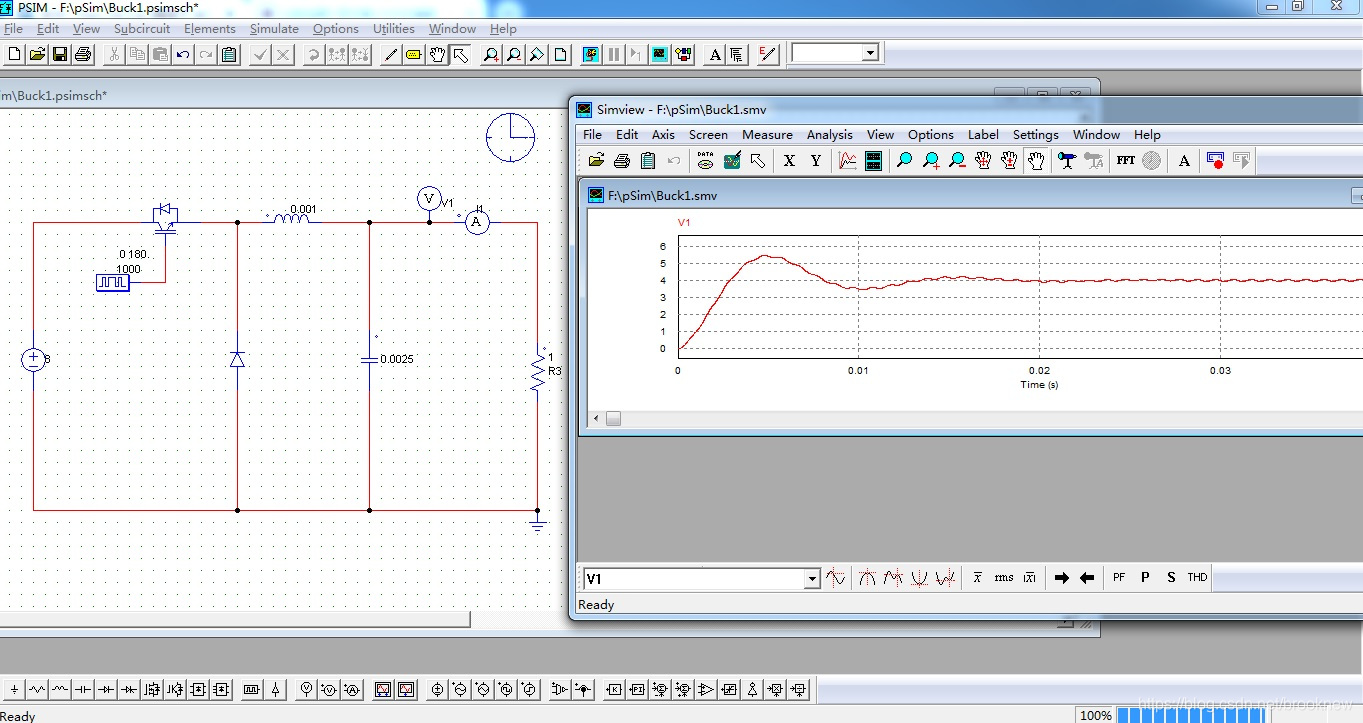Move to next point with right arrow
The image size is (1363, 723).
click(x=1062, y=578)
